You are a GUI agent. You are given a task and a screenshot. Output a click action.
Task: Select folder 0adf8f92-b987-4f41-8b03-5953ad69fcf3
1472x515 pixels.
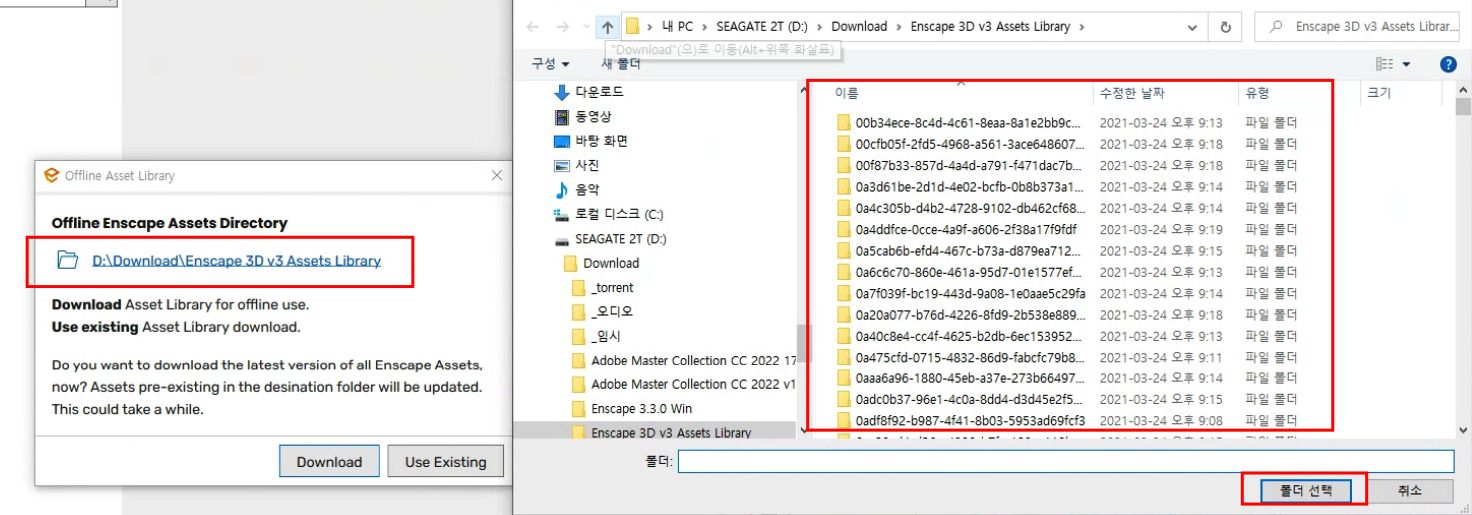click(x=970, y=420)
